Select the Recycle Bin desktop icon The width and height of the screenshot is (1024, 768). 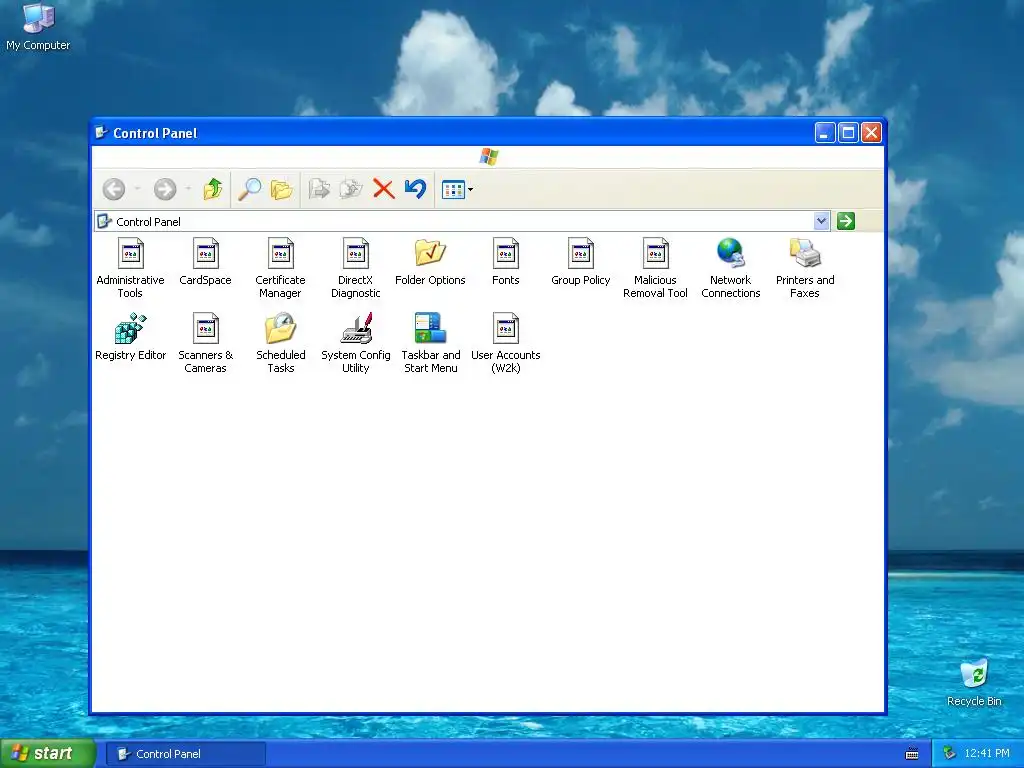974,683
